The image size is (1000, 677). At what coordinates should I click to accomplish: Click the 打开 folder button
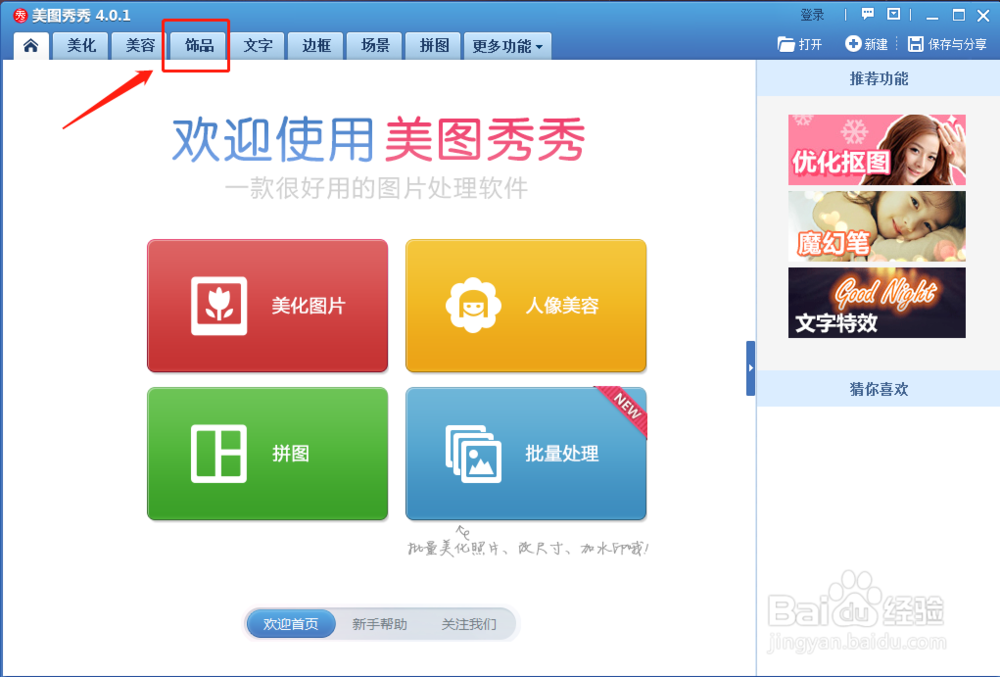pos(800,44)
